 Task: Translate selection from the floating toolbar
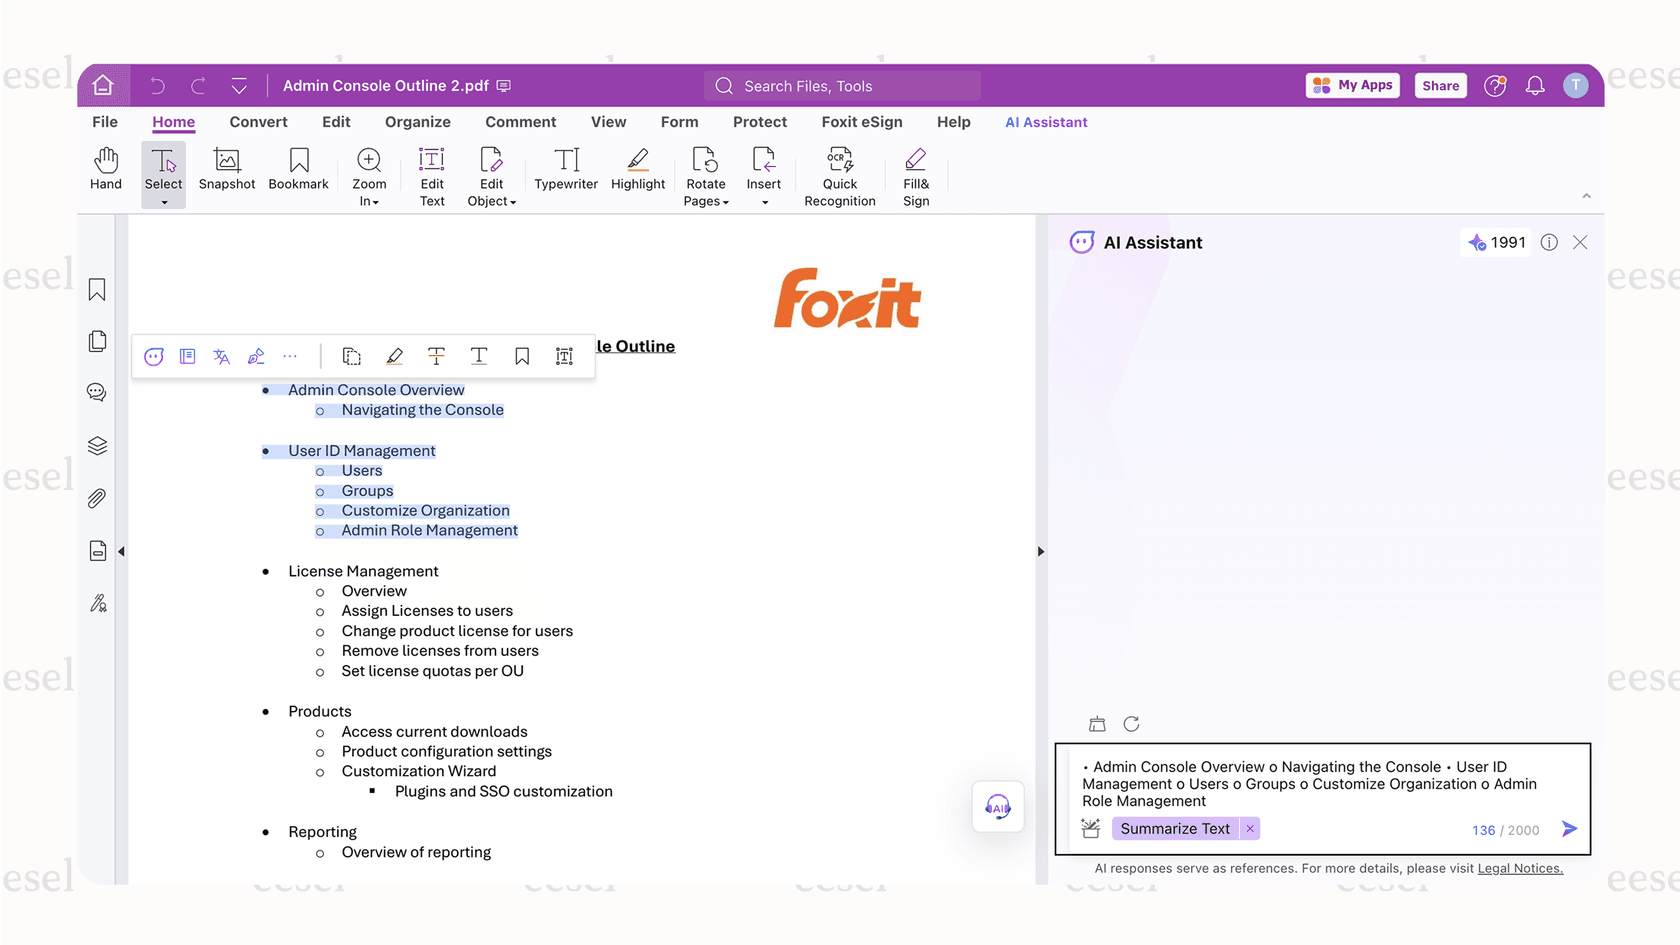(221, 356)
